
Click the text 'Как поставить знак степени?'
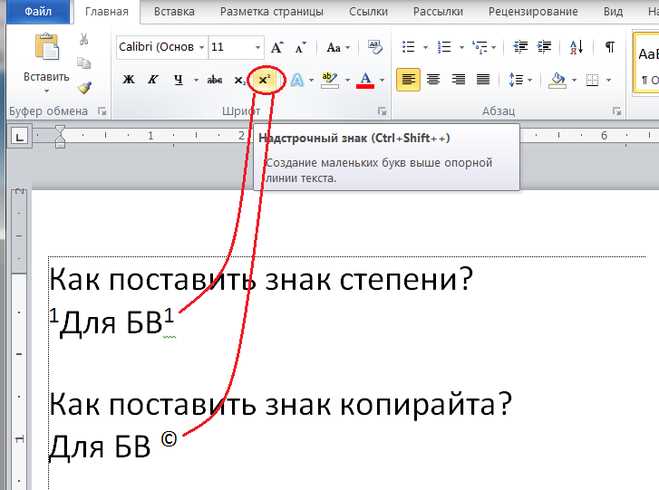(261, 279)
